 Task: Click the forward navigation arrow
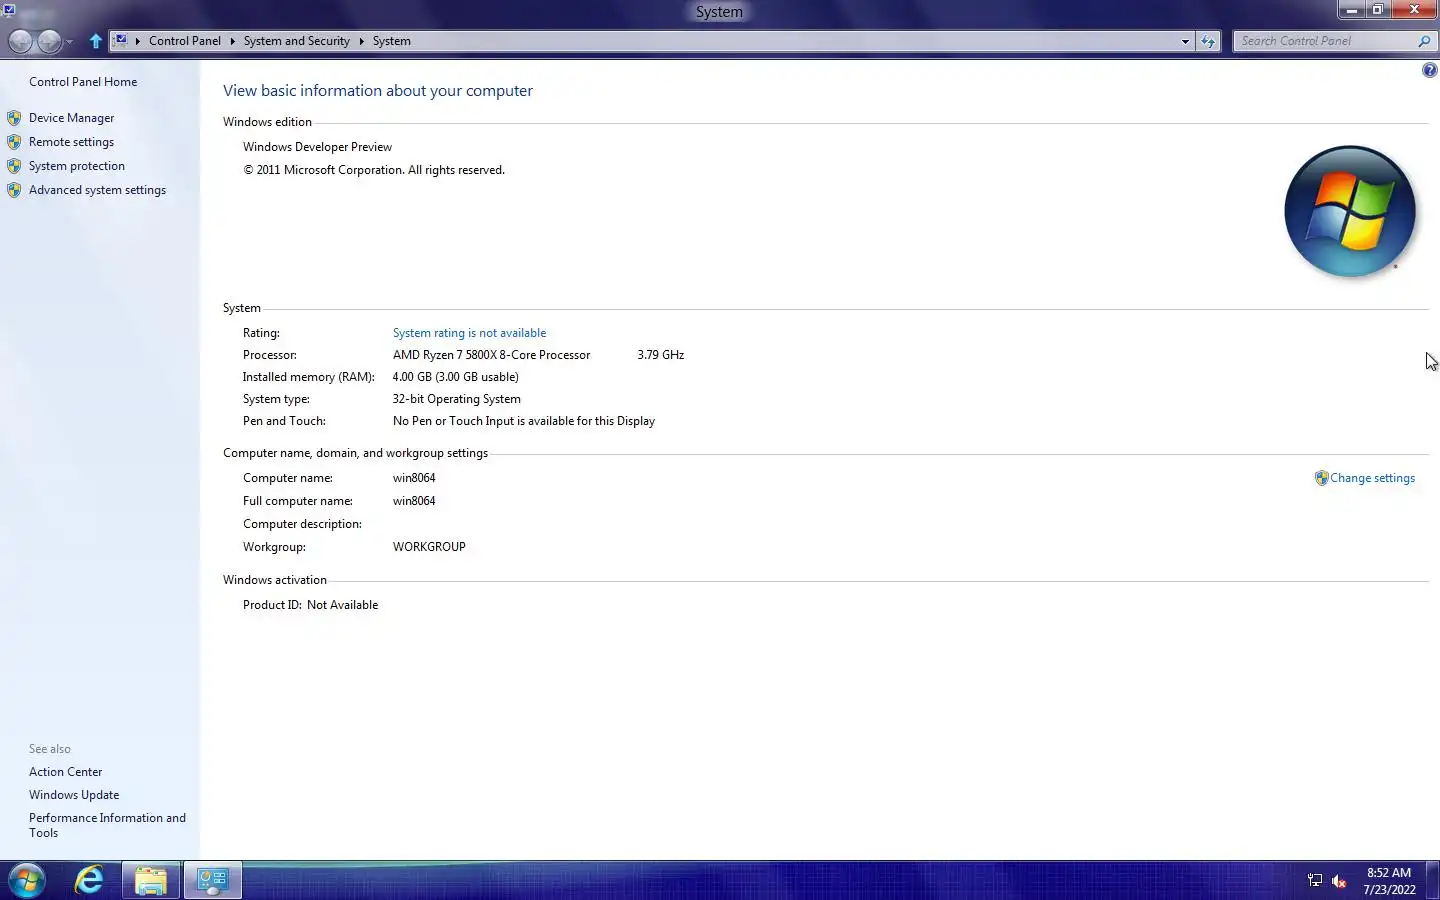[49, 41]
